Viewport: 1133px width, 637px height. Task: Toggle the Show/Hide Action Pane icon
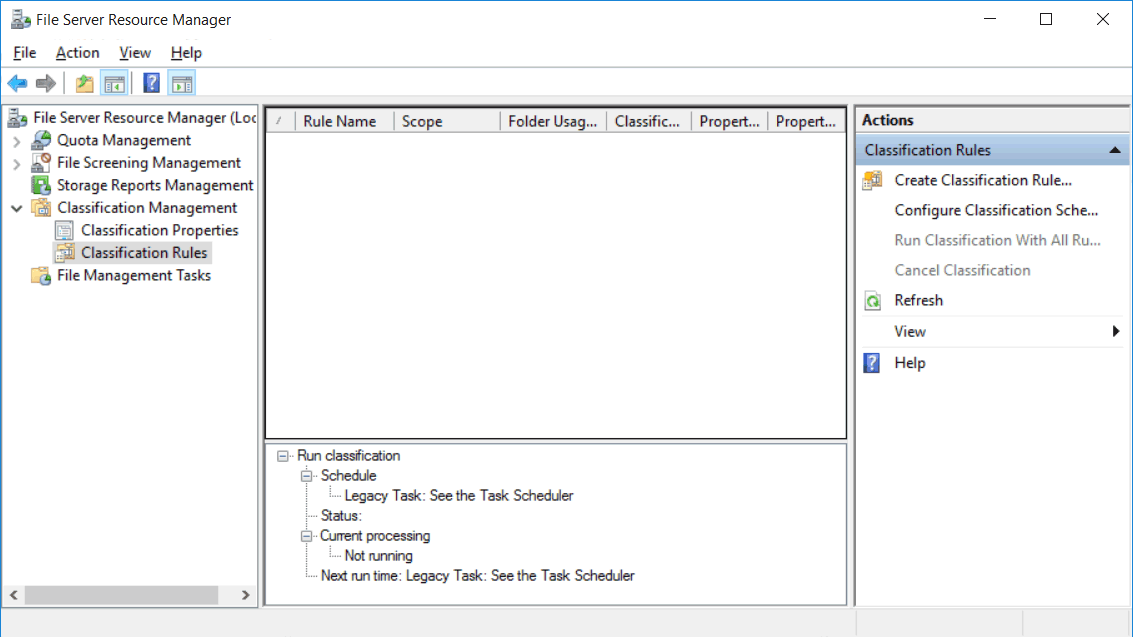point(182,84)
